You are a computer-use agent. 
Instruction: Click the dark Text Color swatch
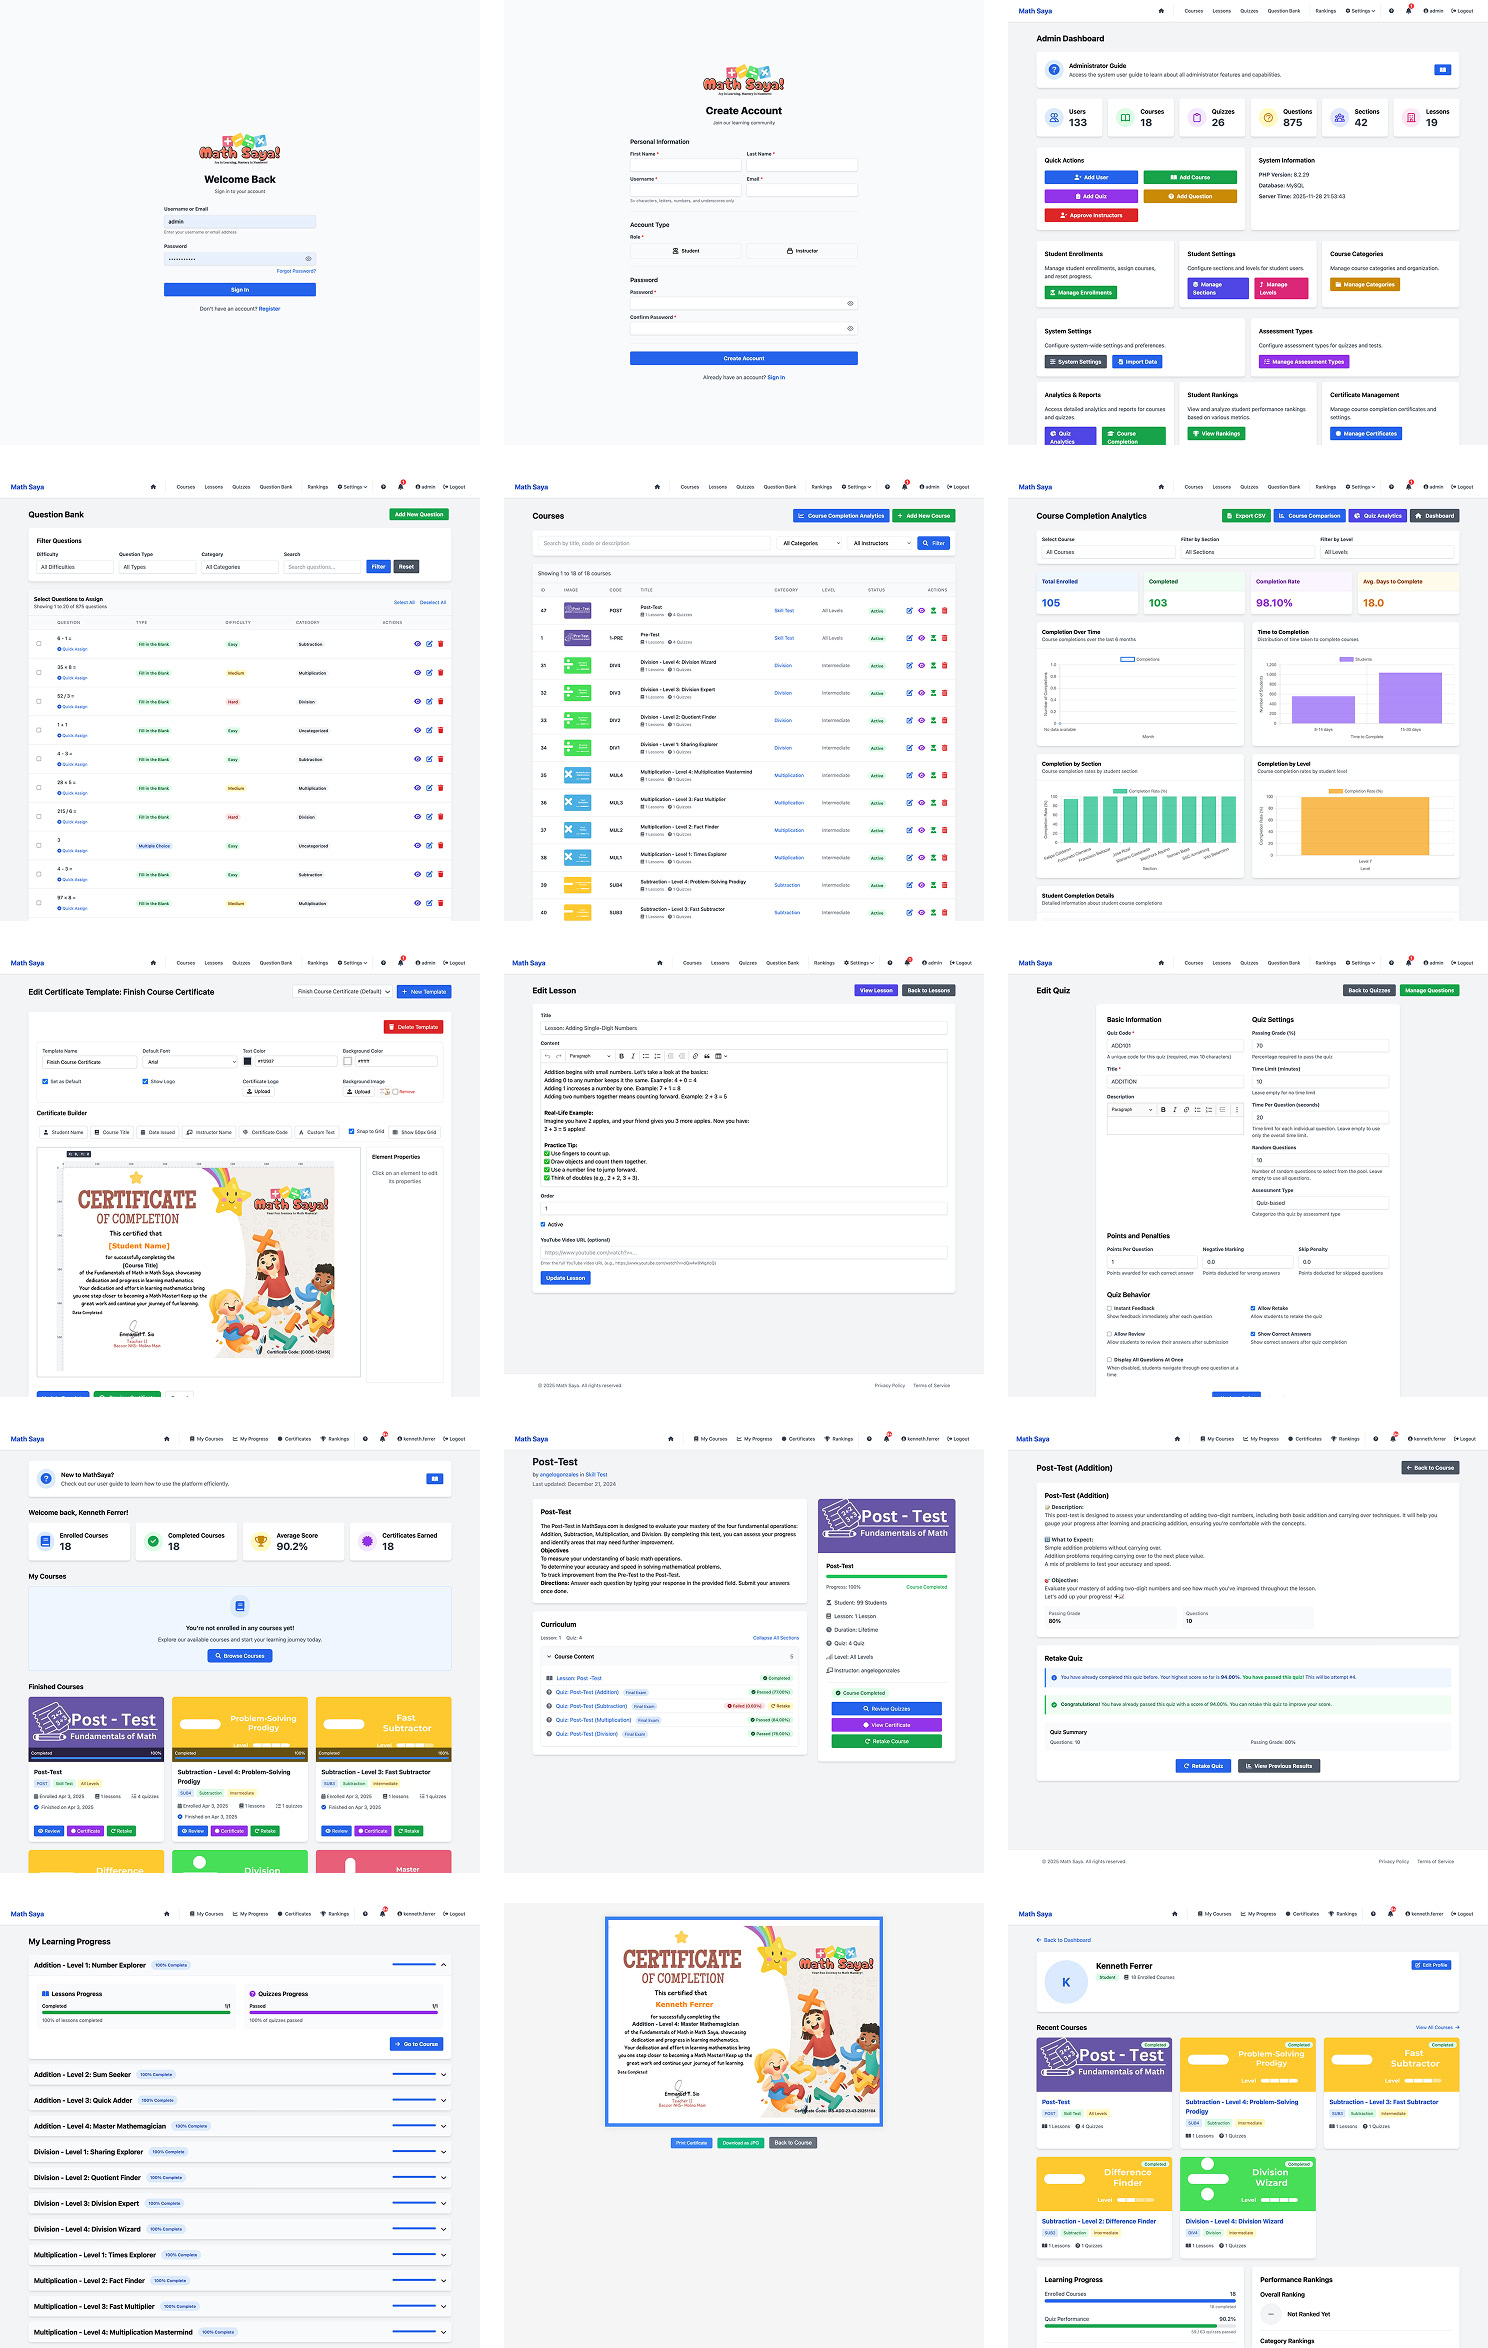[248, 1062]
